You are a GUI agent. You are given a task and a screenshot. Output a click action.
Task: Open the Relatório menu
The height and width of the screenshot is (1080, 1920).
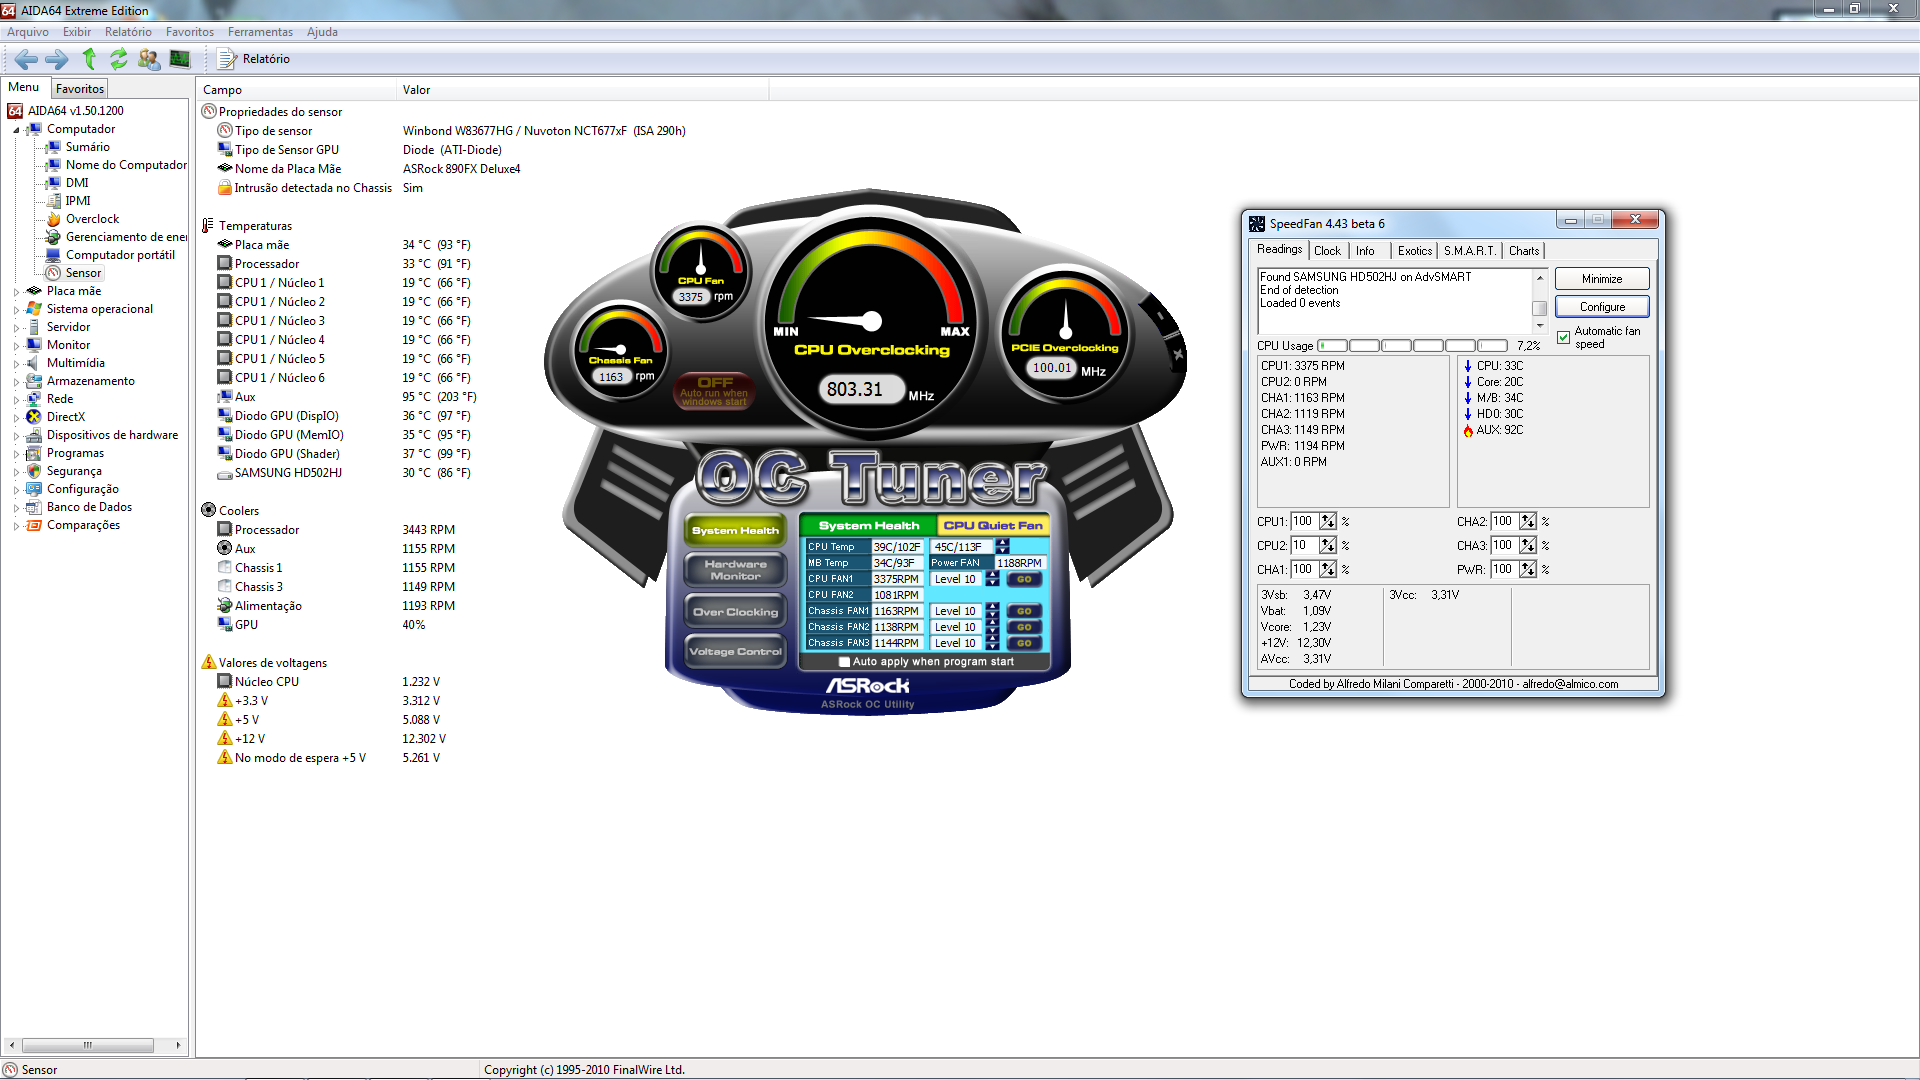(x=128, y=32)
